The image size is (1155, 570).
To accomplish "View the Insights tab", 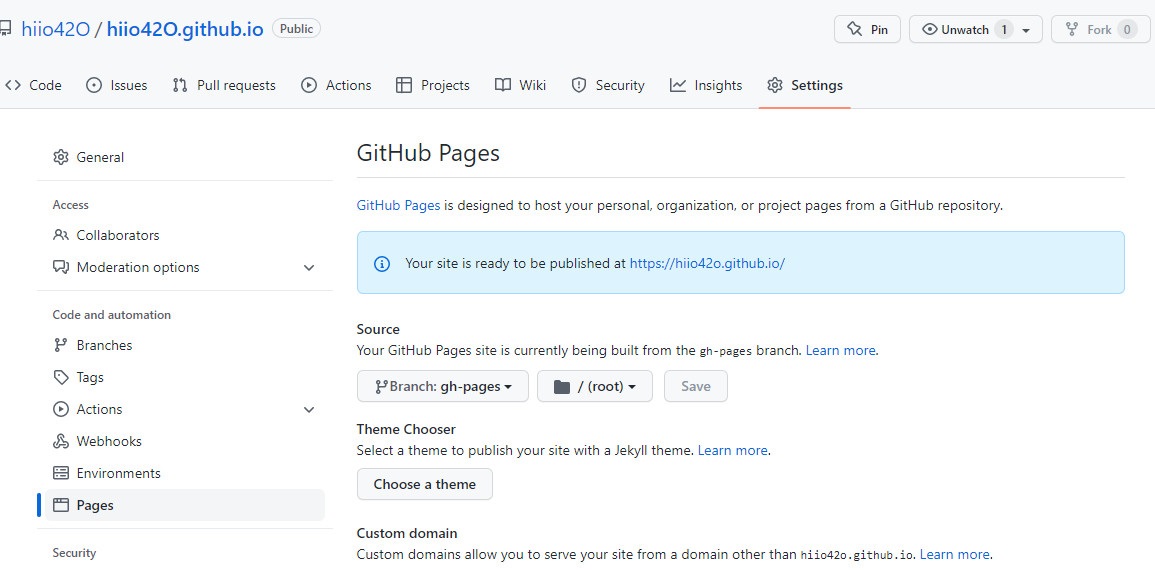I will (706, 85).
